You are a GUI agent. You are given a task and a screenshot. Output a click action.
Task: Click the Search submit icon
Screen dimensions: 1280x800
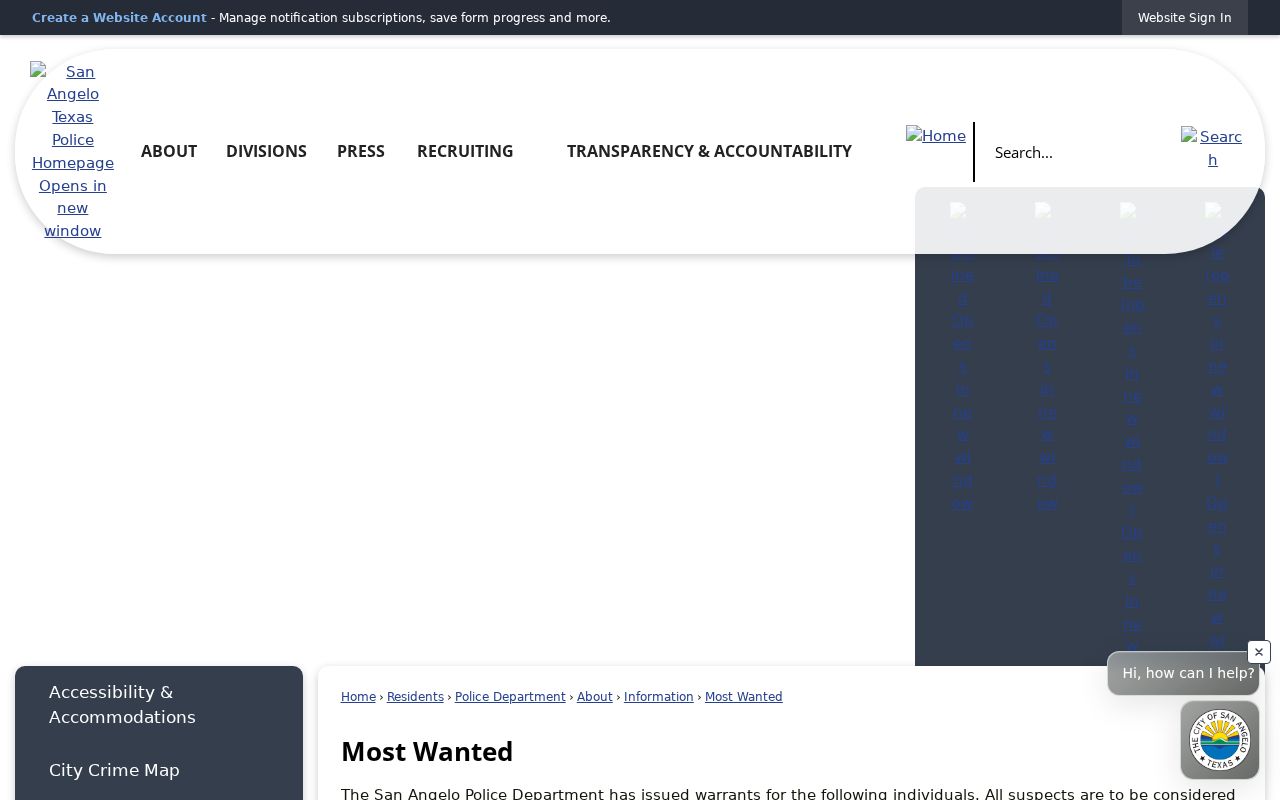click(x=1212, y=148)
